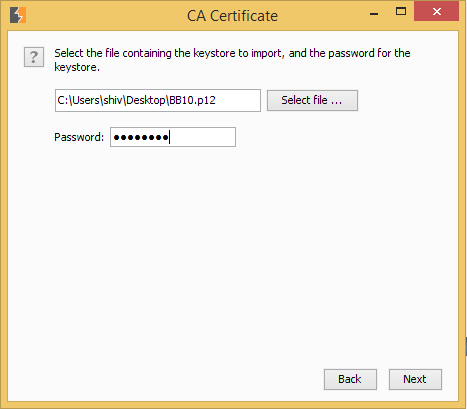Click the keystore file path field

coord(158,100)
